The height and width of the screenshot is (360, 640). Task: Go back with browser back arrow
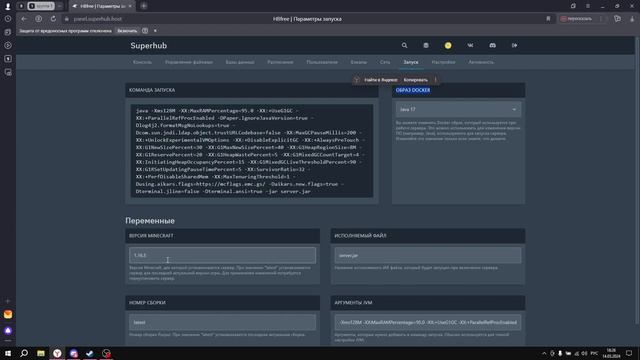24,19
